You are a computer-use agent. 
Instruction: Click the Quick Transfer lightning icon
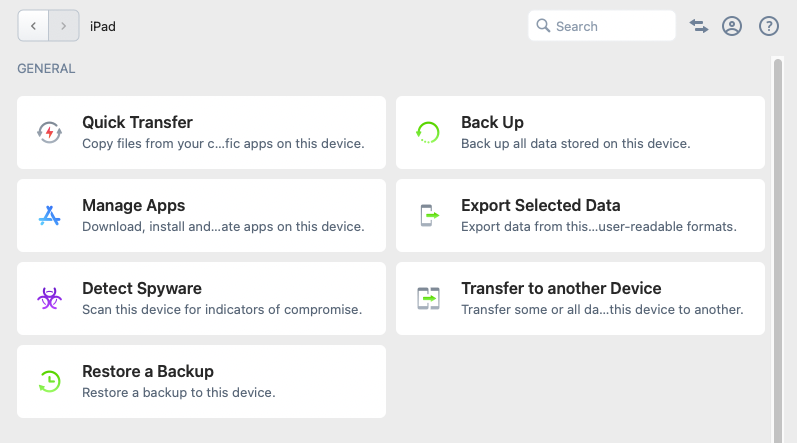(x=49, y=133)
